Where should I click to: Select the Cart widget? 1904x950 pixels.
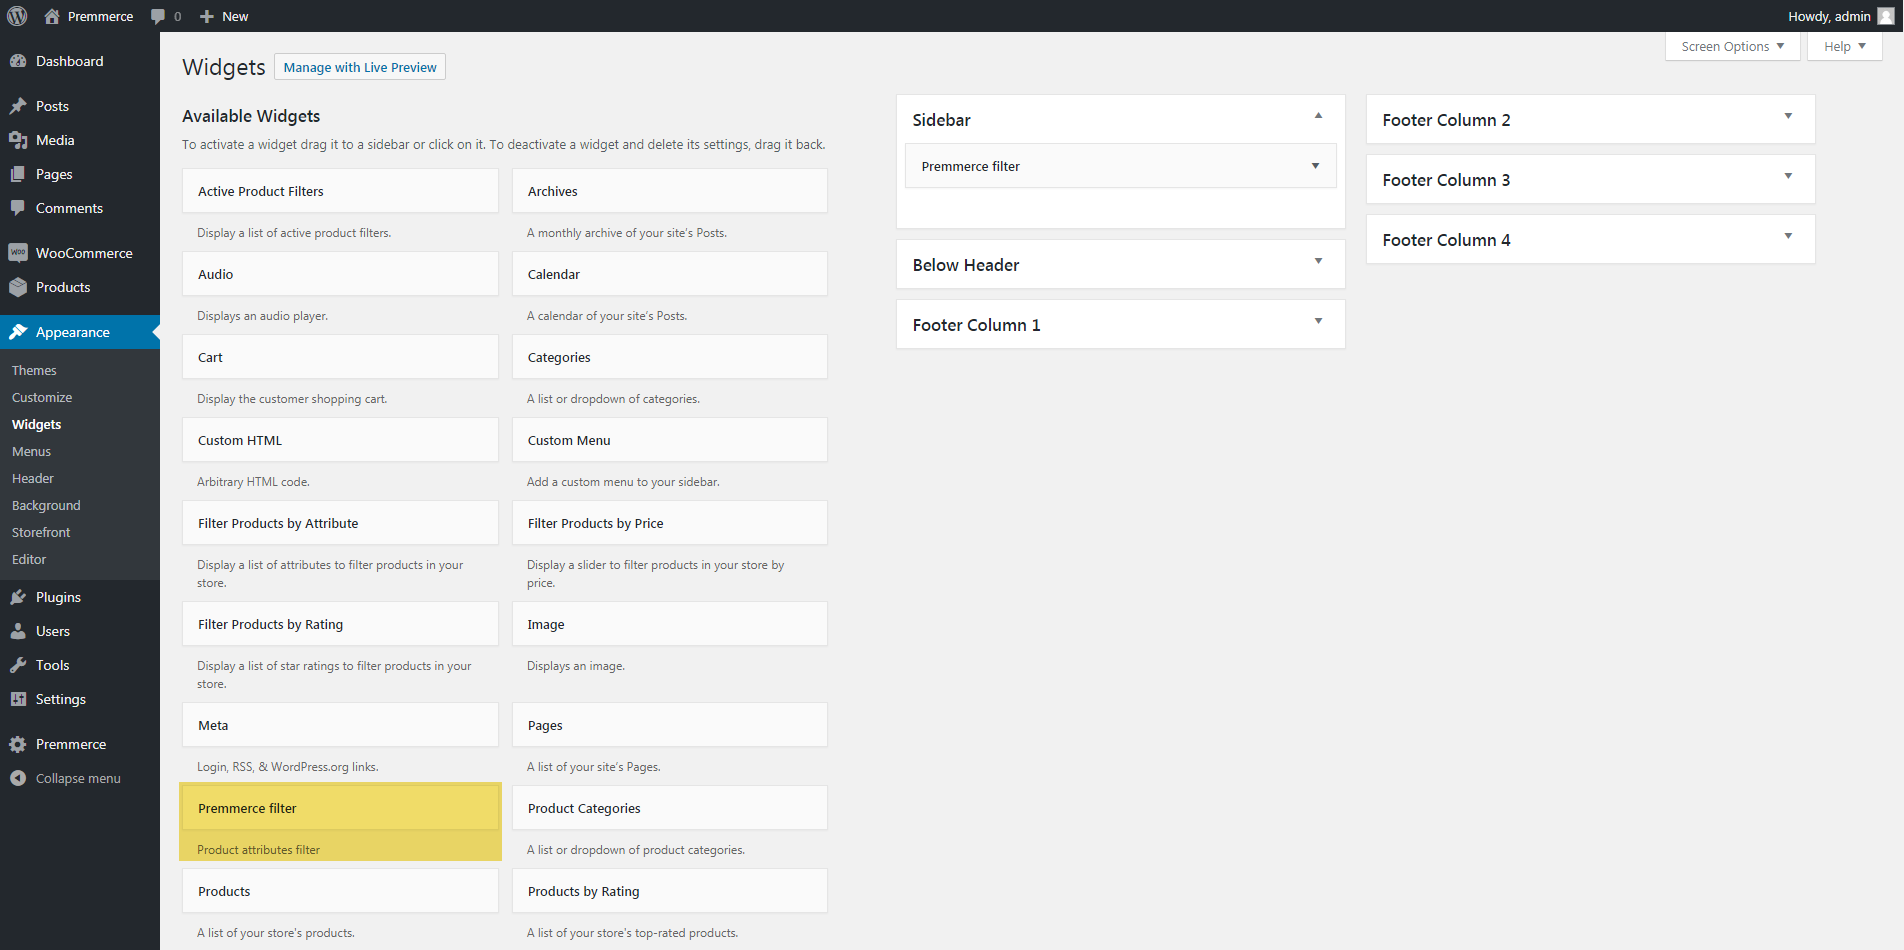click(340, 357)
